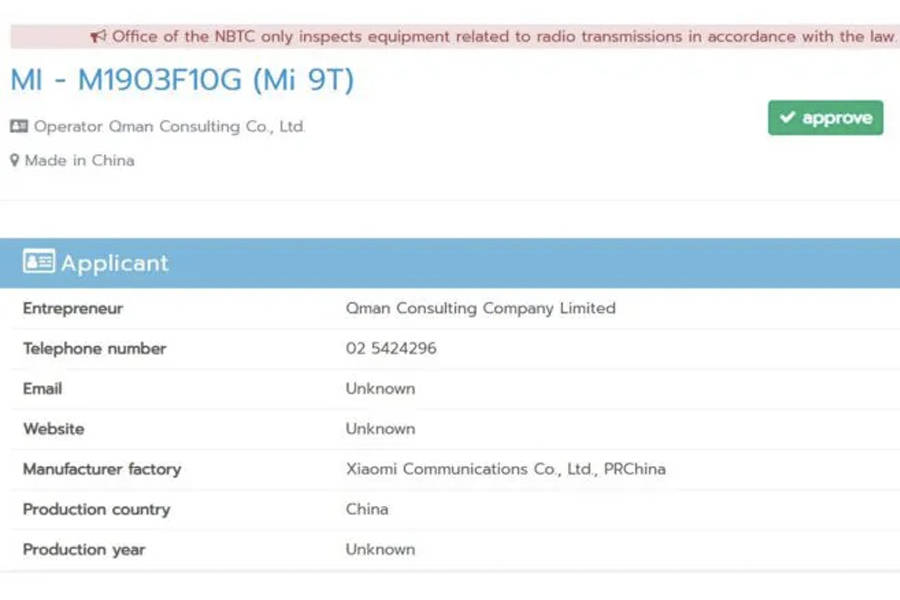Click the Production country value China

click(366, 509)
